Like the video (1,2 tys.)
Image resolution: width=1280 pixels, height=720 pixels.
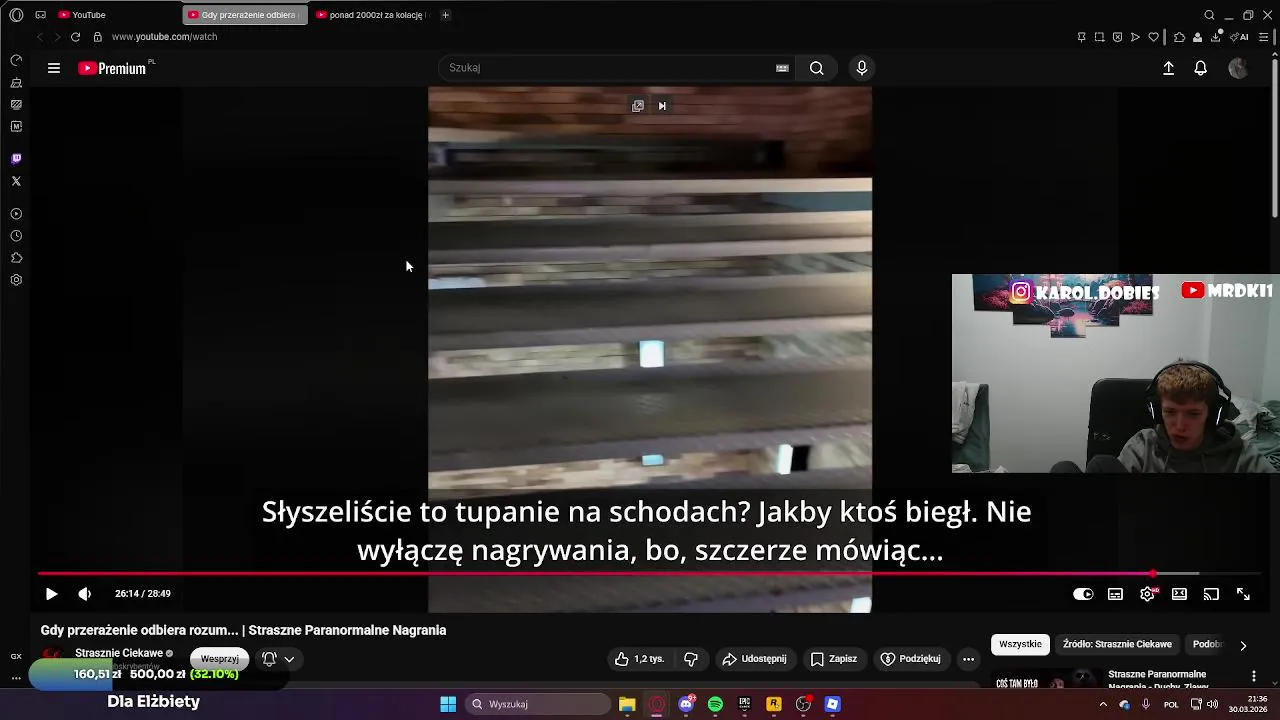[639, 659]
